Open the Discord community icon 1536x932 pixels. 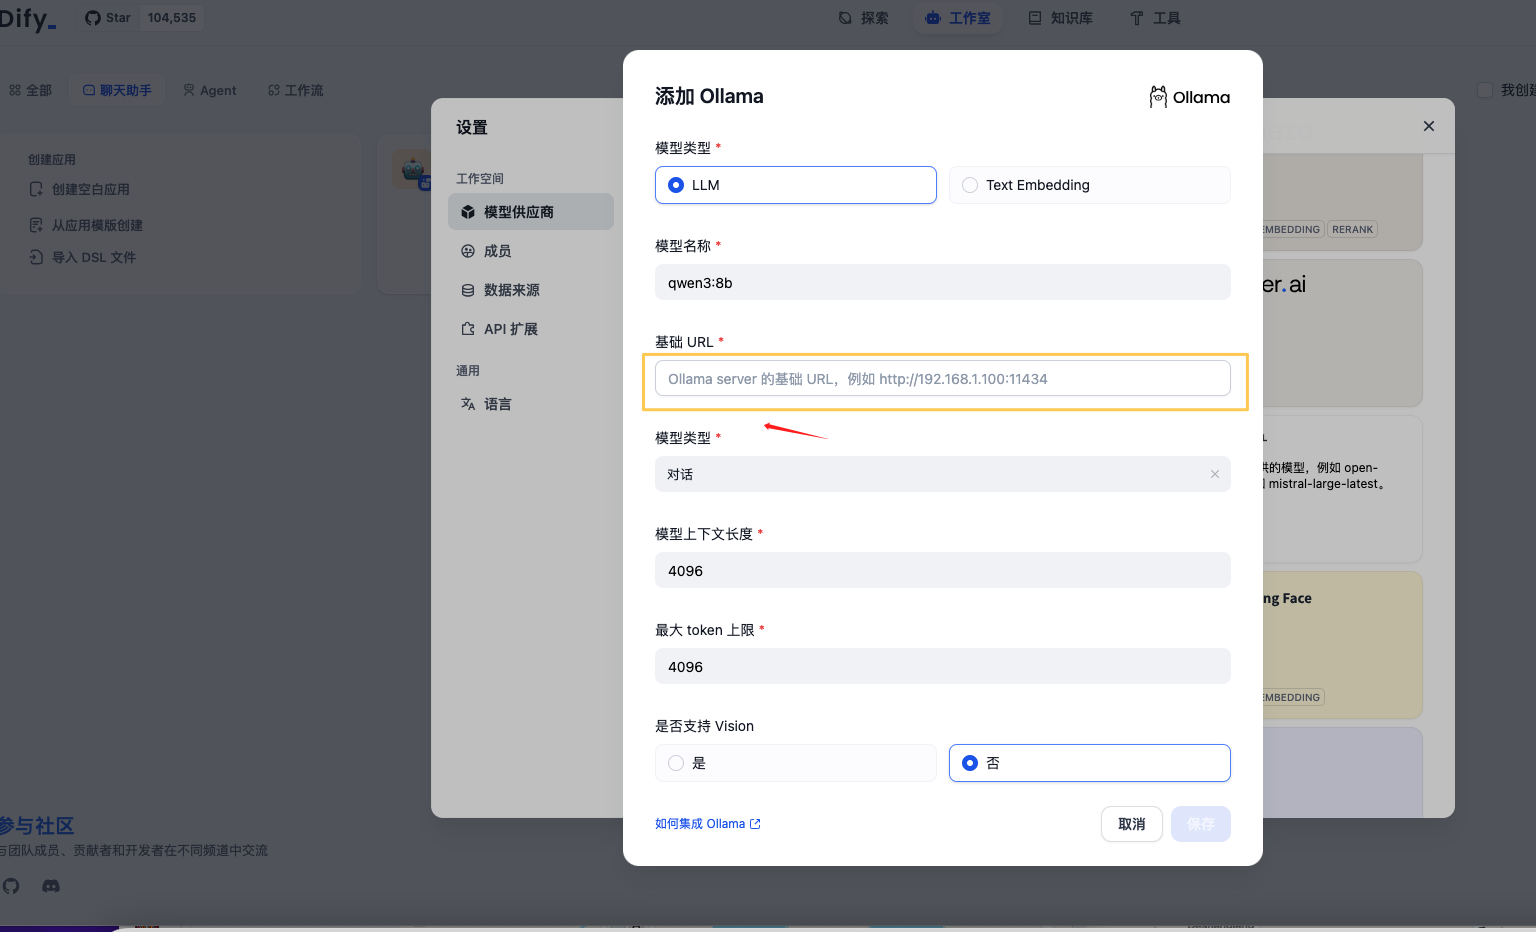pos(51,886)
